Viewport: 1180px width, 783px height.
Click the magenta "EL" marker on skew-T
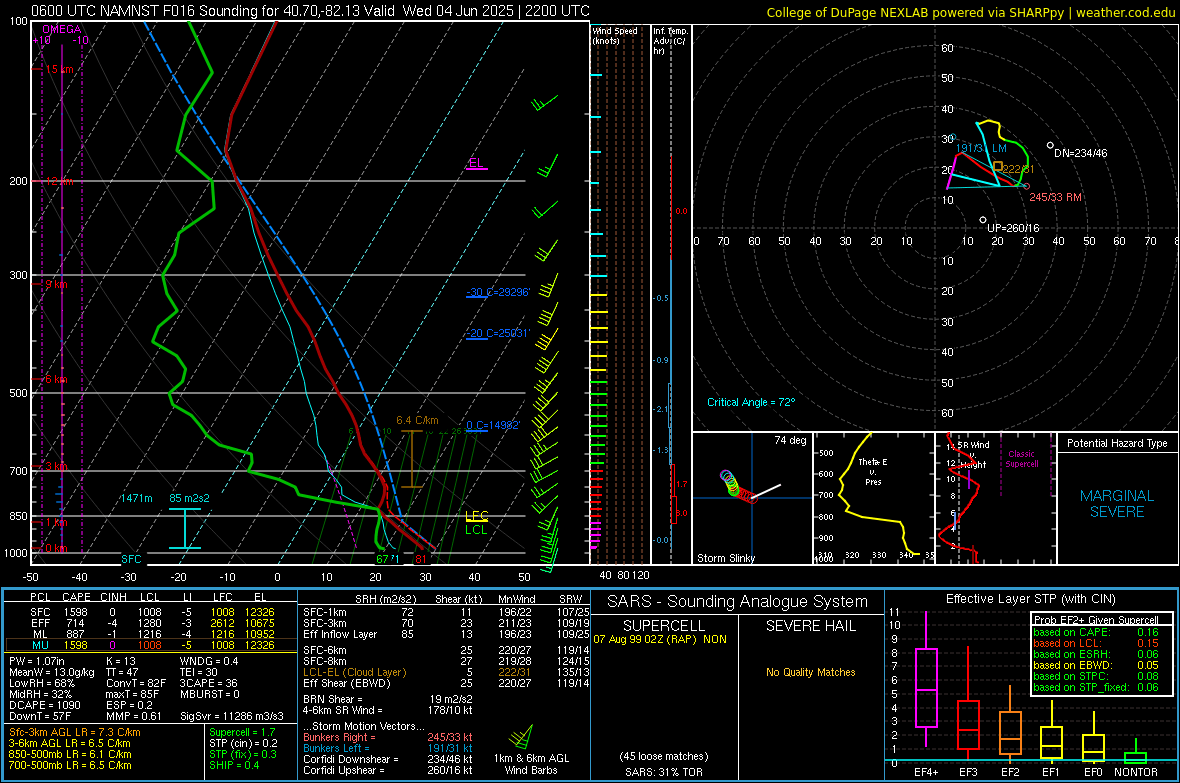476,163
